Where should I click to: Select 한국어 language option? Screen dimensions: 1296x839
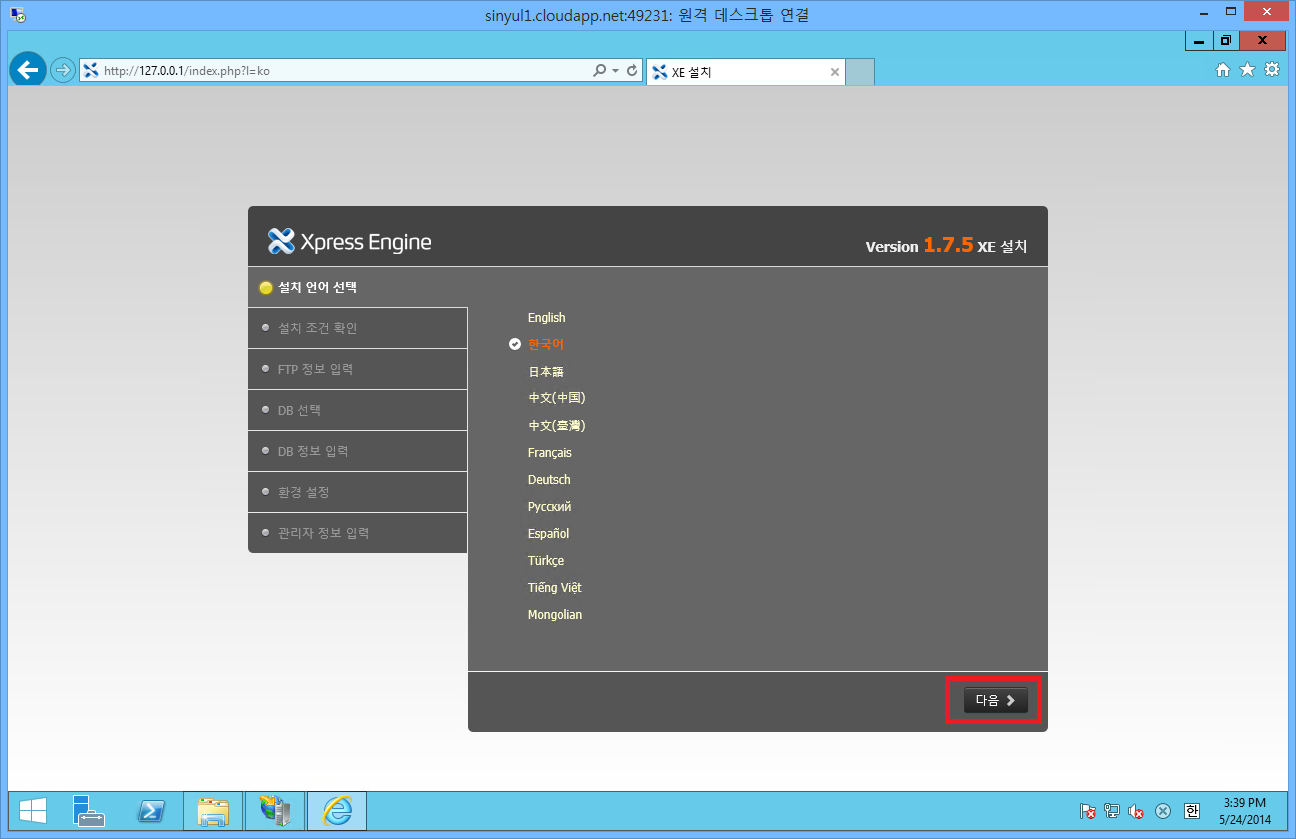[546, 344]
